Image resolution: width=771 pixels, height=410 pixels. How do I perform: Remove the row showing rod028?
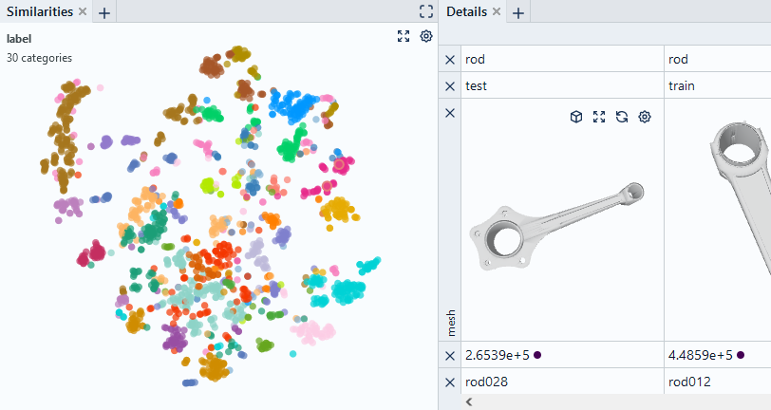[x=450, y=382]
